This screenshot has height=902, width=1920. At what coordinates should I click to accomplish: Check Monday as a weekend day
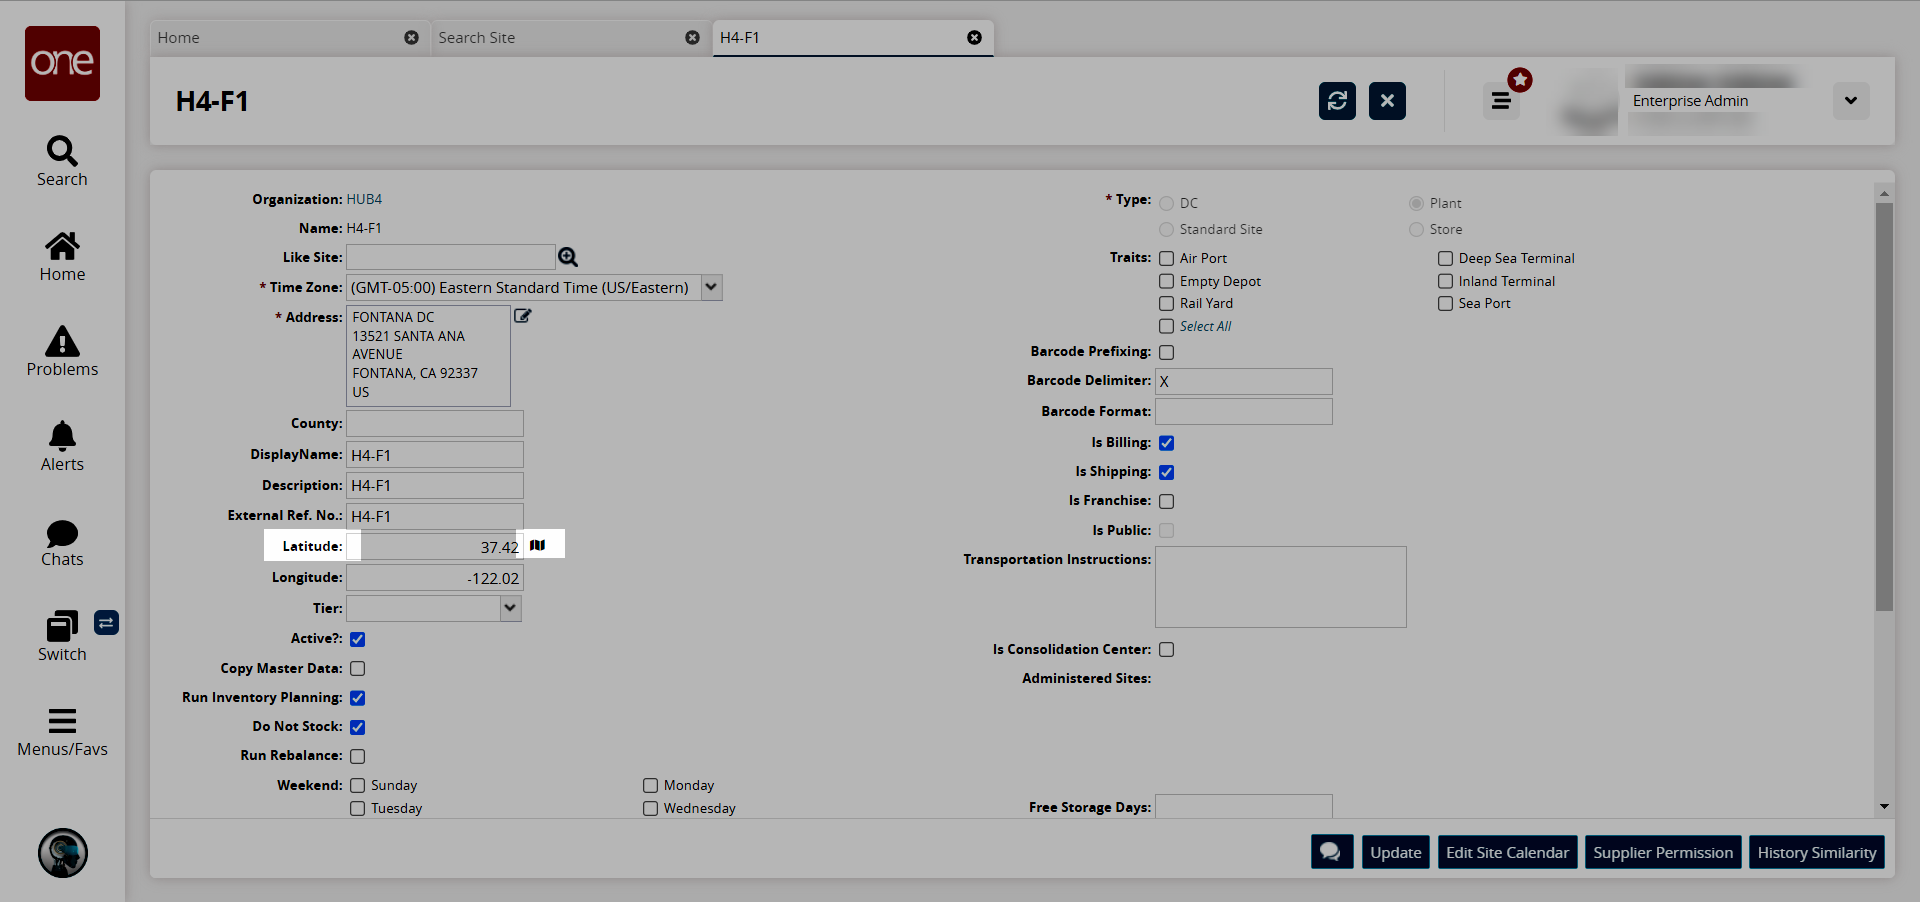(650, 786)
